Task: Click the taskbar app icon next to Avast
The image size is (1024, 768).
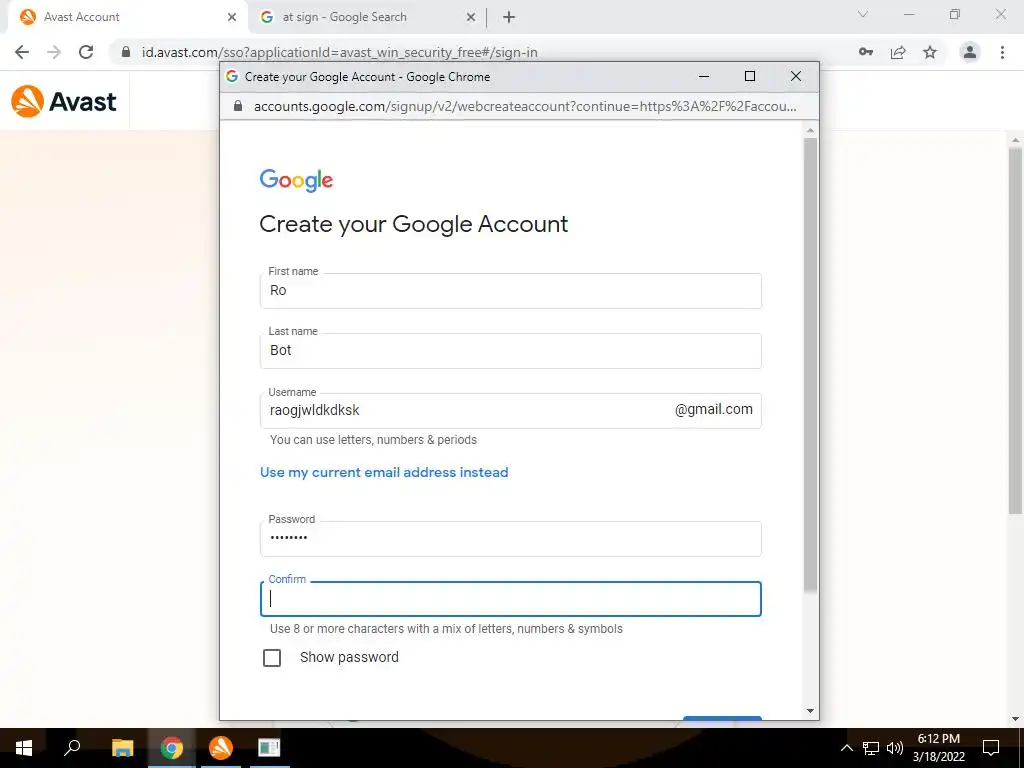Action: click(x=269, y=748)
